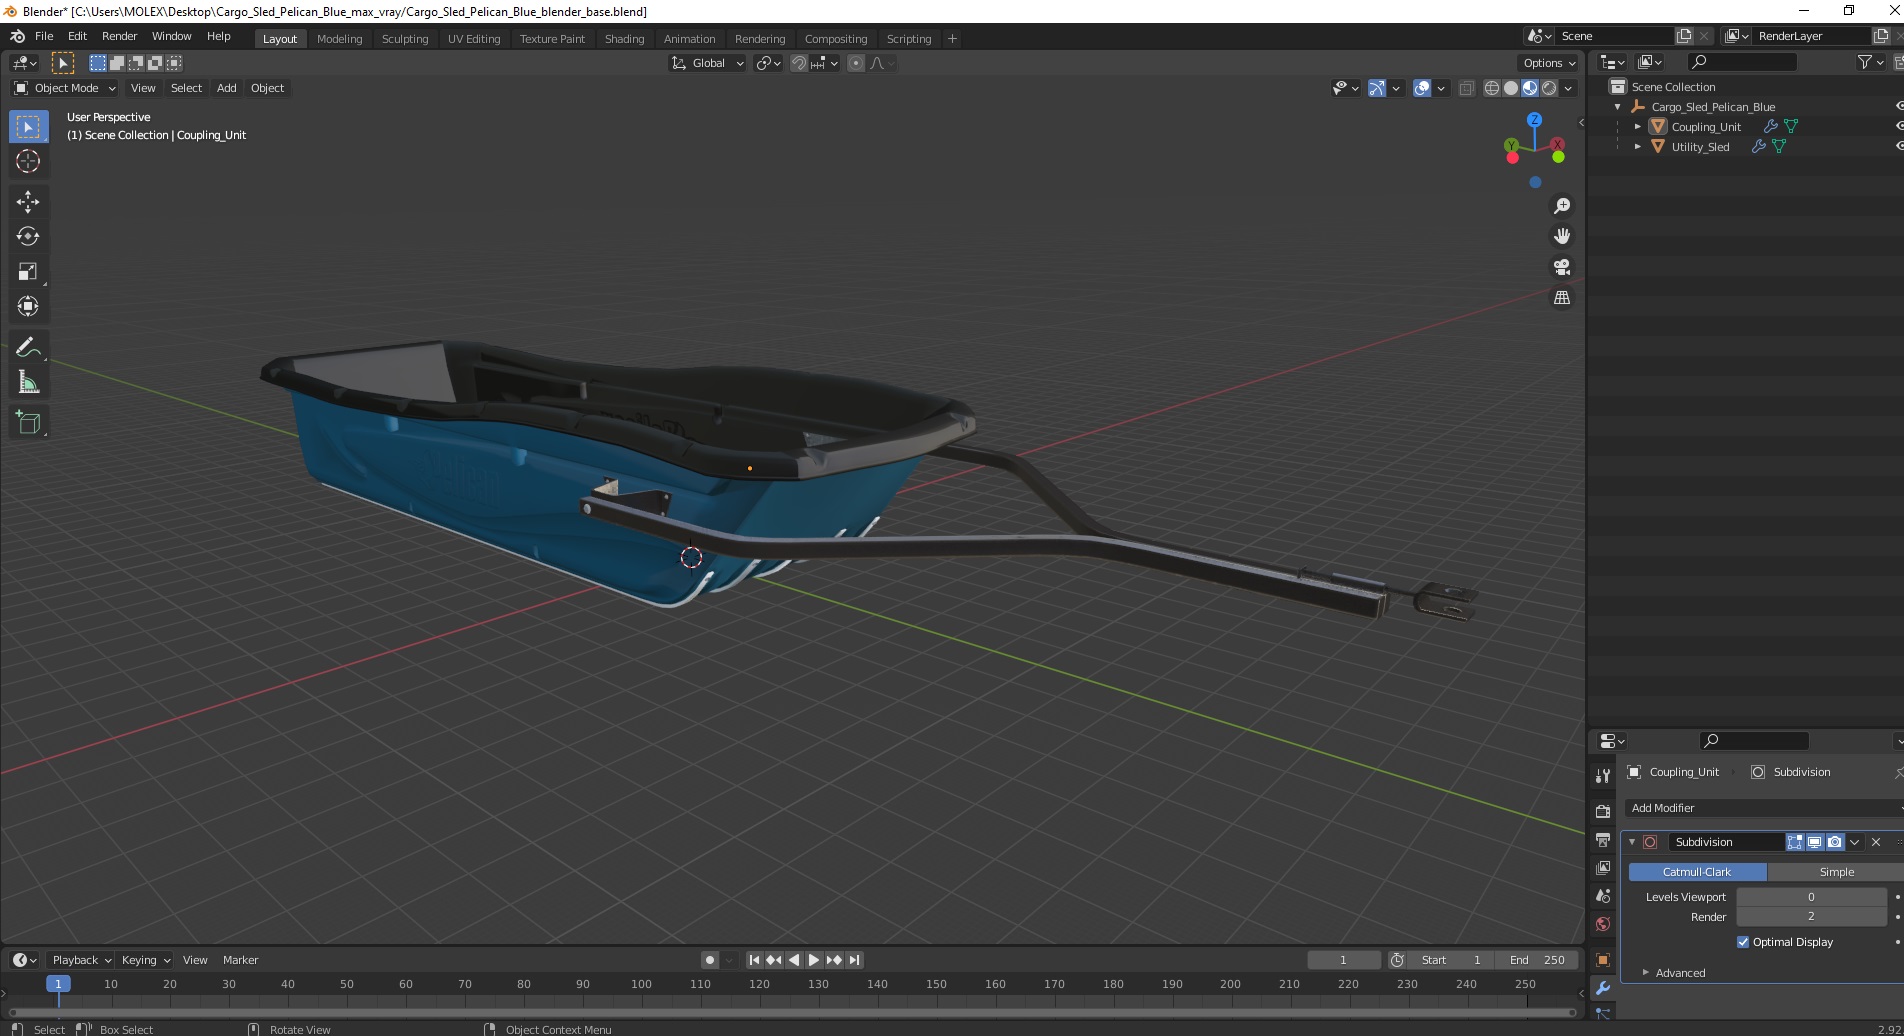
Task: Activate the Select Box tool
Action: pos(28,127)
